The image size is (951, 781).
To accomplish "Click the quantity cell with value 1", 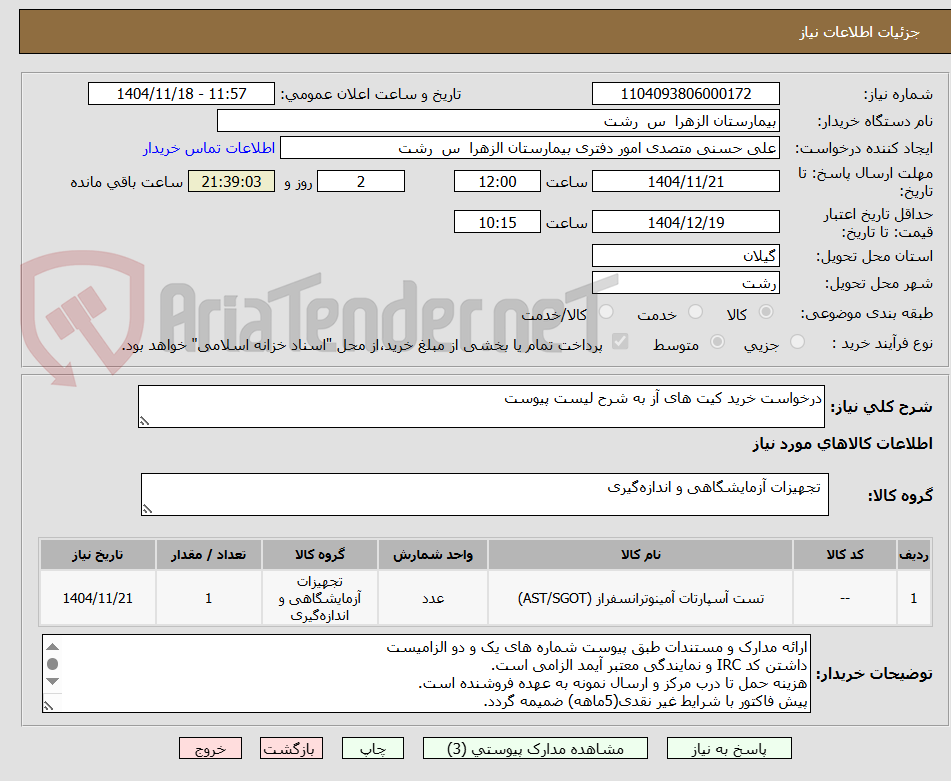I will pyautogui.click(x=209, y=598).
